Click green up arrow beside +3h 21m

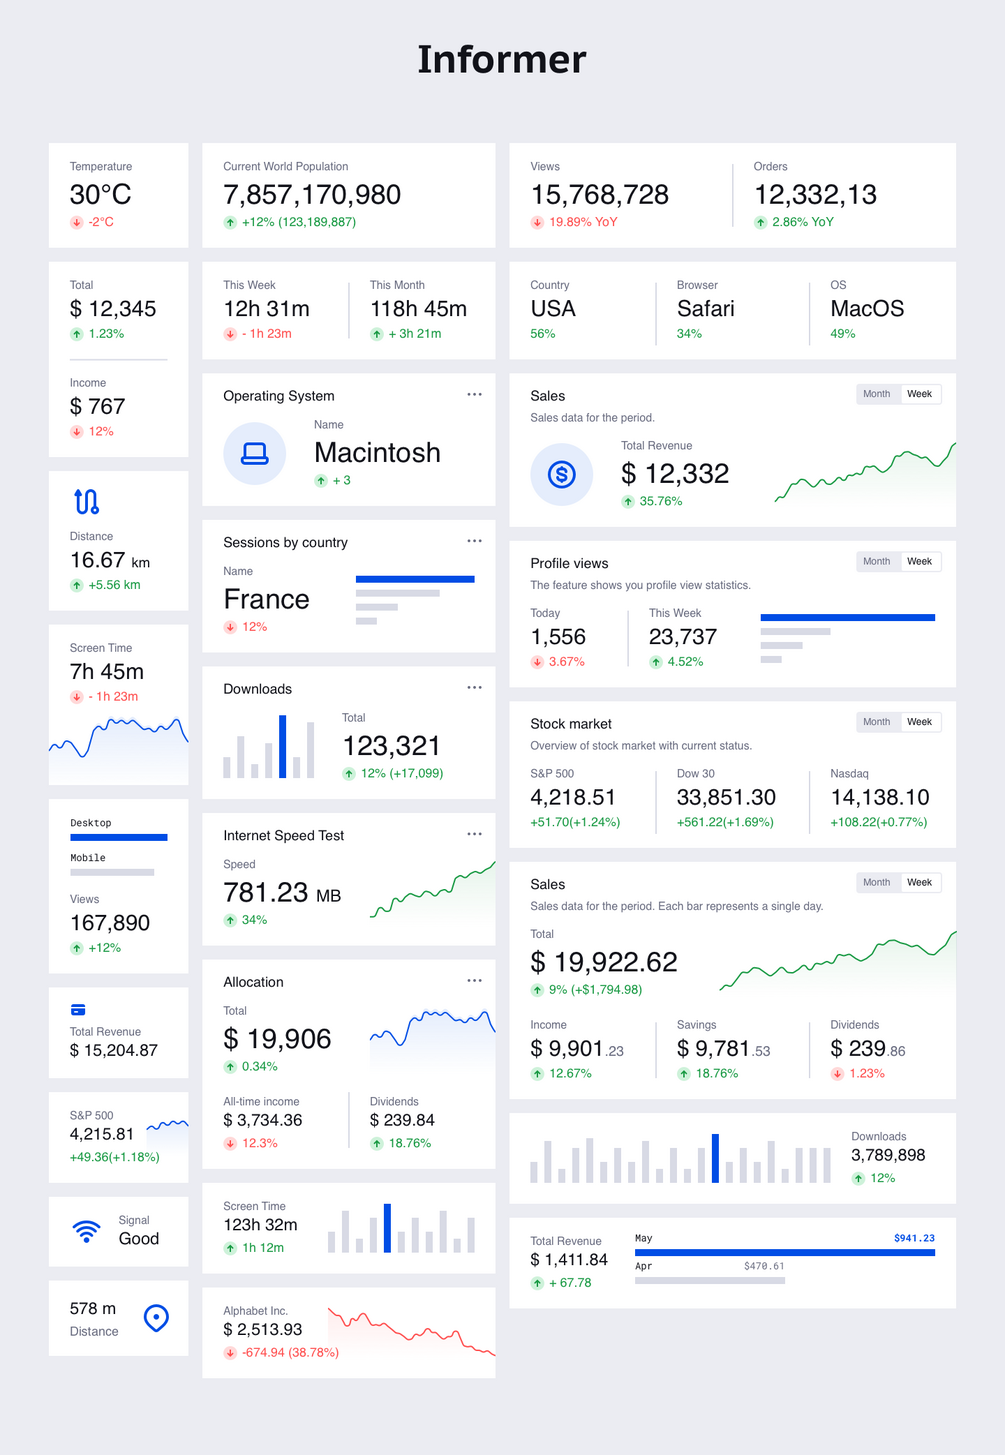(x=376, y=334)
